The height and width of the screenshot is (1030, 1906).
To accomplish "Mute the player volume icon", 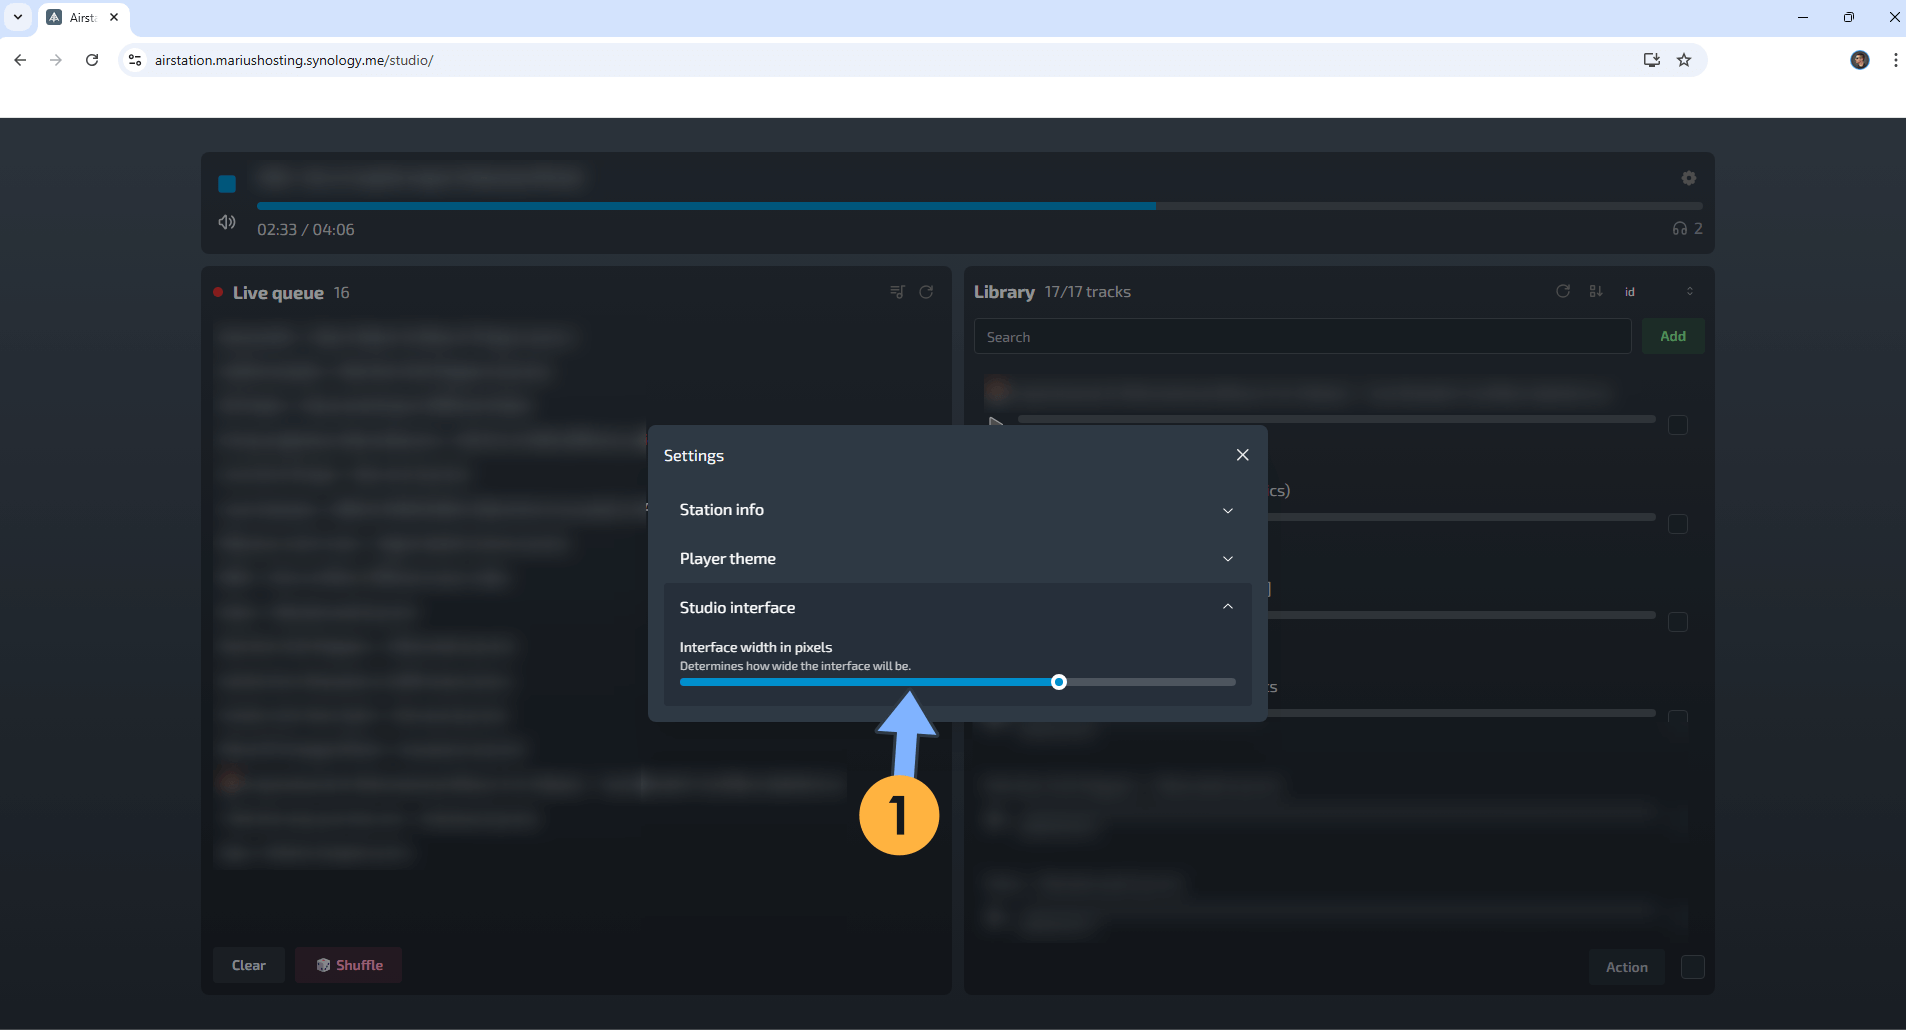I will 226,222.
